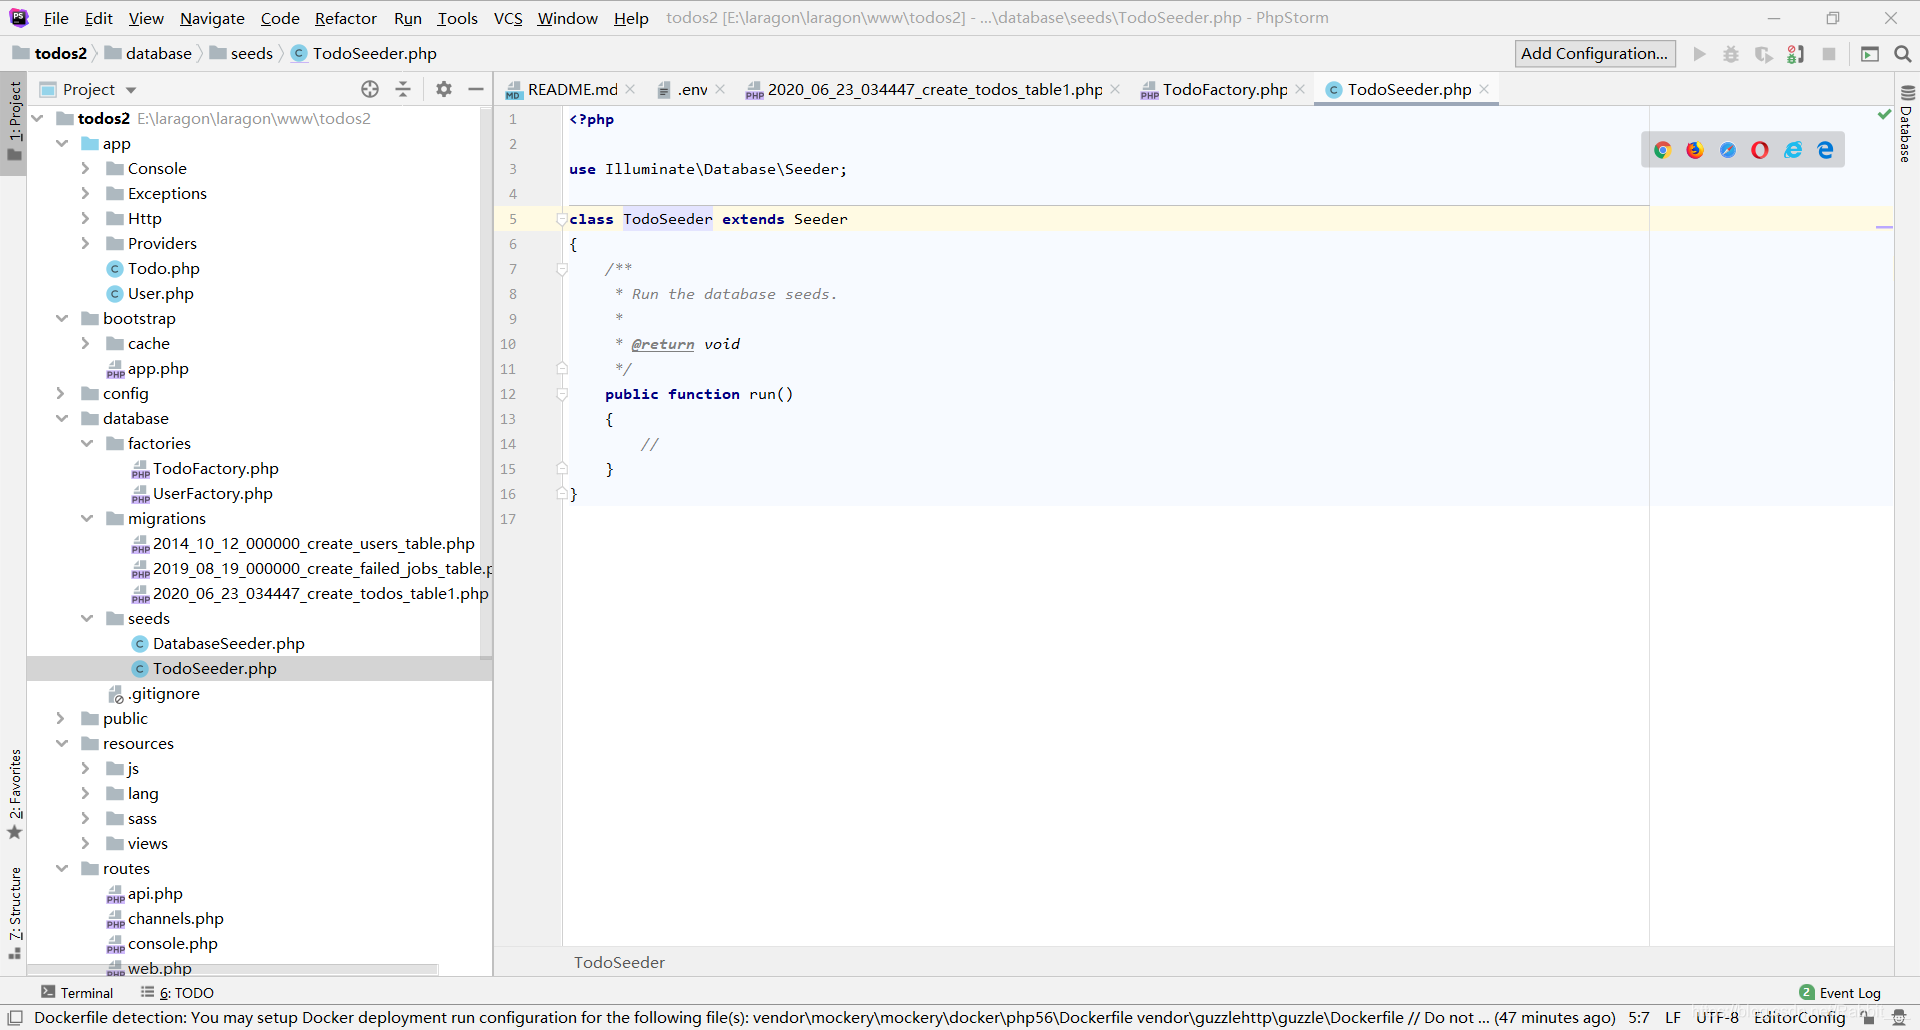The image size is (1920, 1030).
Task: Click the seeds breadcrumb in navigation bar
Action: [241, 54]
